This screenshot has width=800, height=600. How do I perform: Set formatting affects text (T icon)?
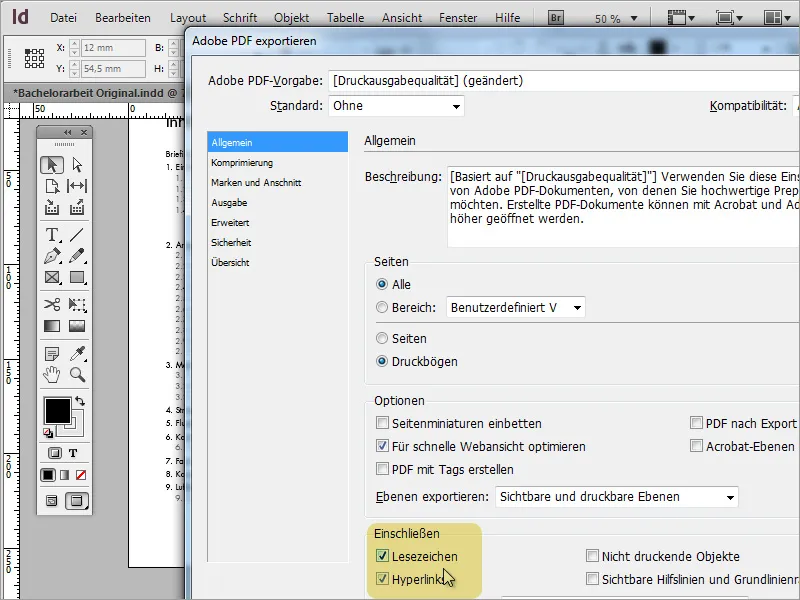73,453
